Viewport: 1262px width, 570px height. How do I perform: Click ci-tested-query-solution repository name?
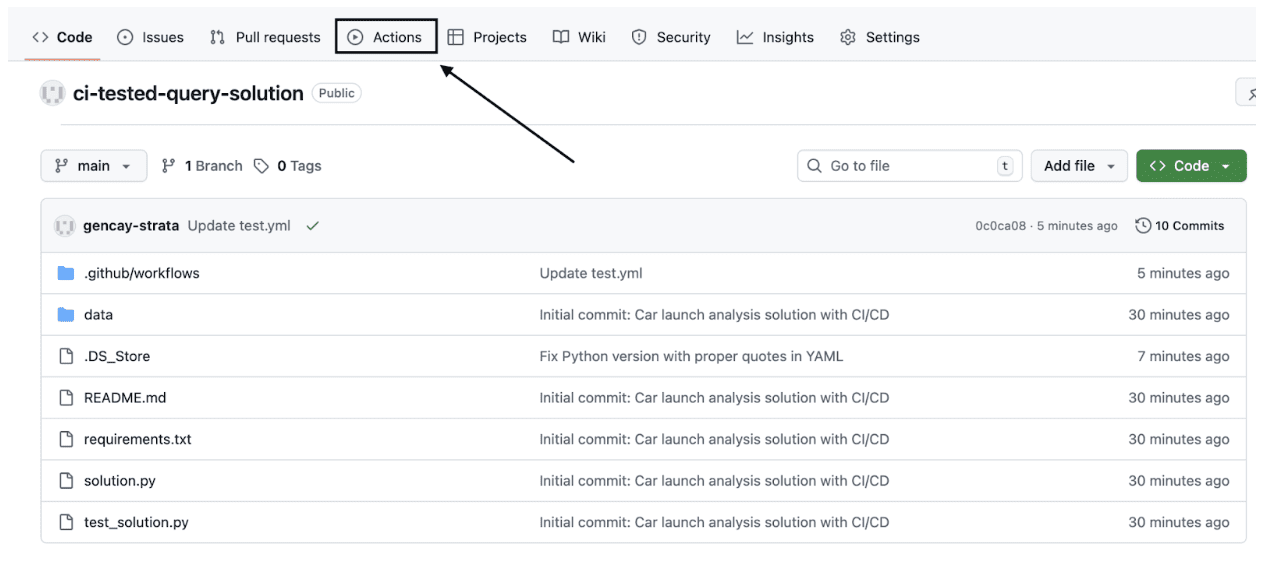coord(188,93)
